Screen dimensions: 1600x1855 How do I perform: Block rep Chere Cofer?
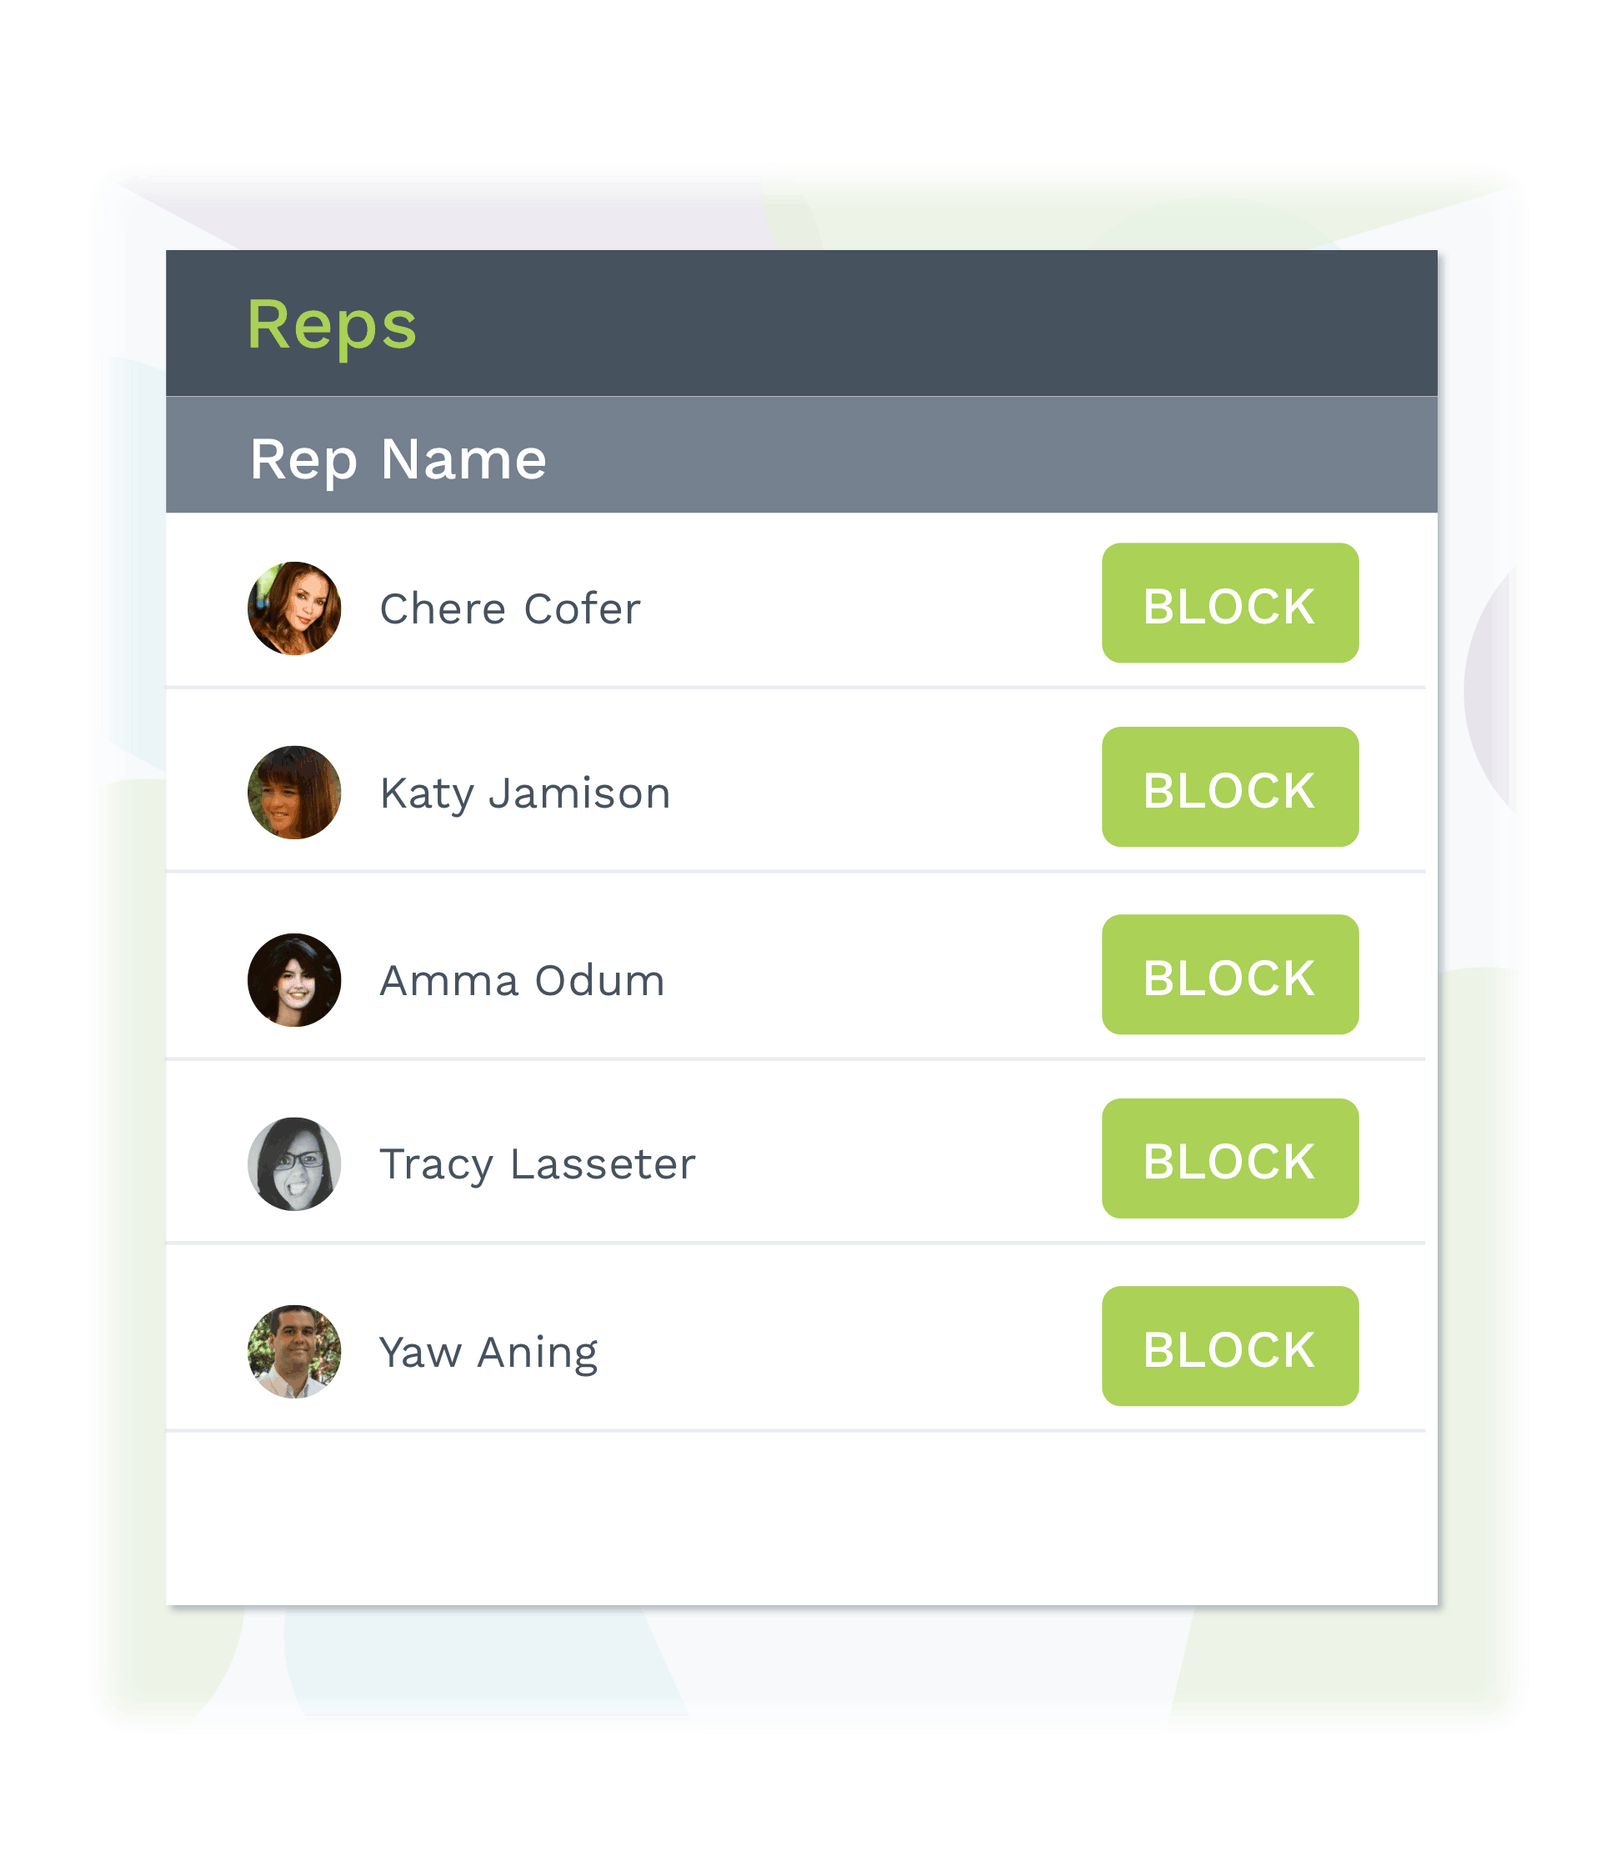point(1230,603)
